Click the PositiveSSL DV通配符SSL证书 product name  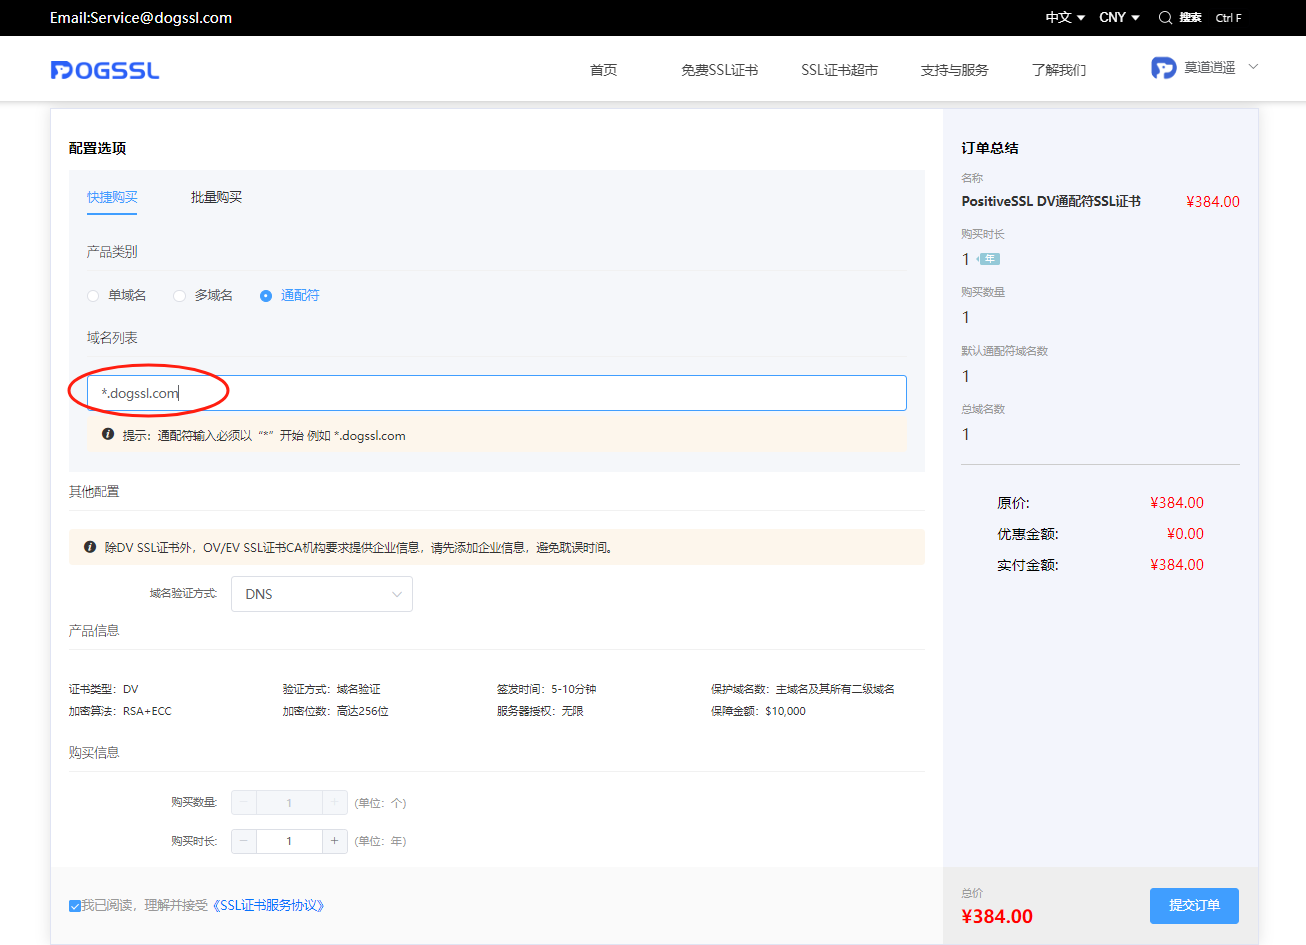click(1051, 201)
